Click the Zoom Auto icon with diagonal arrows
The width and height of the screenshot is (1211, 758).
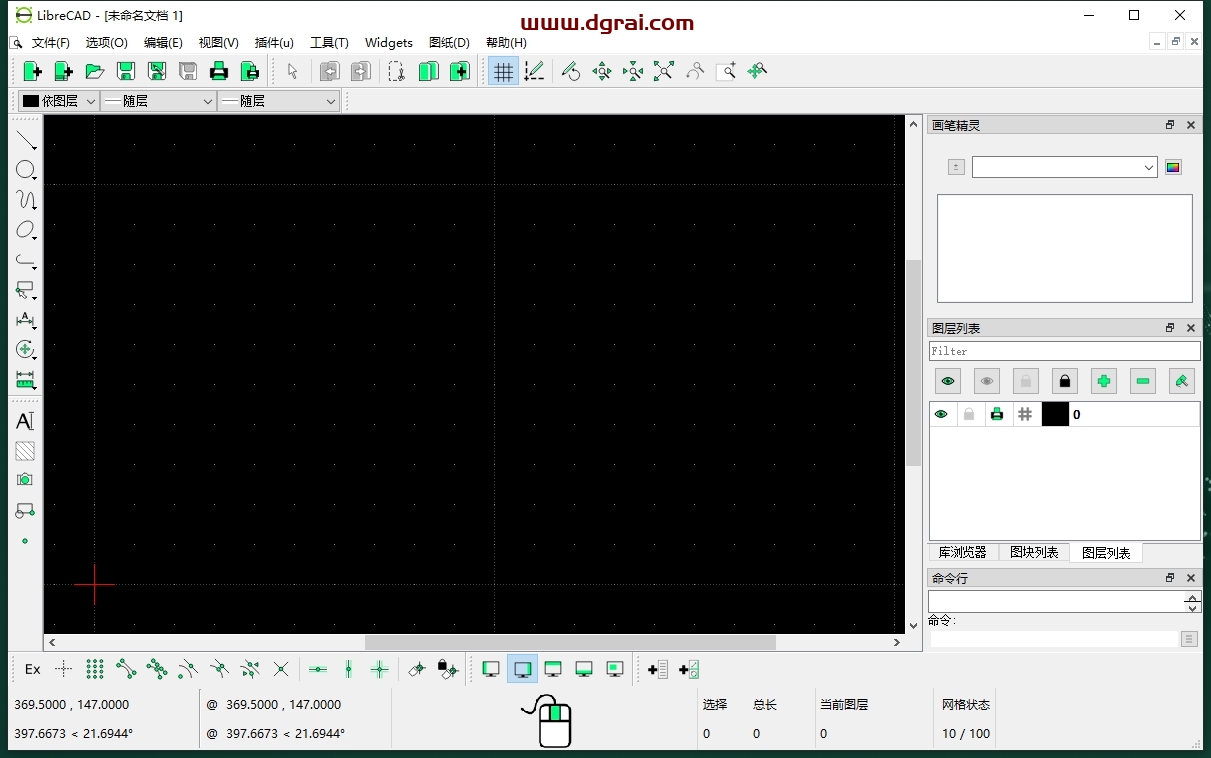click(664, 71)
